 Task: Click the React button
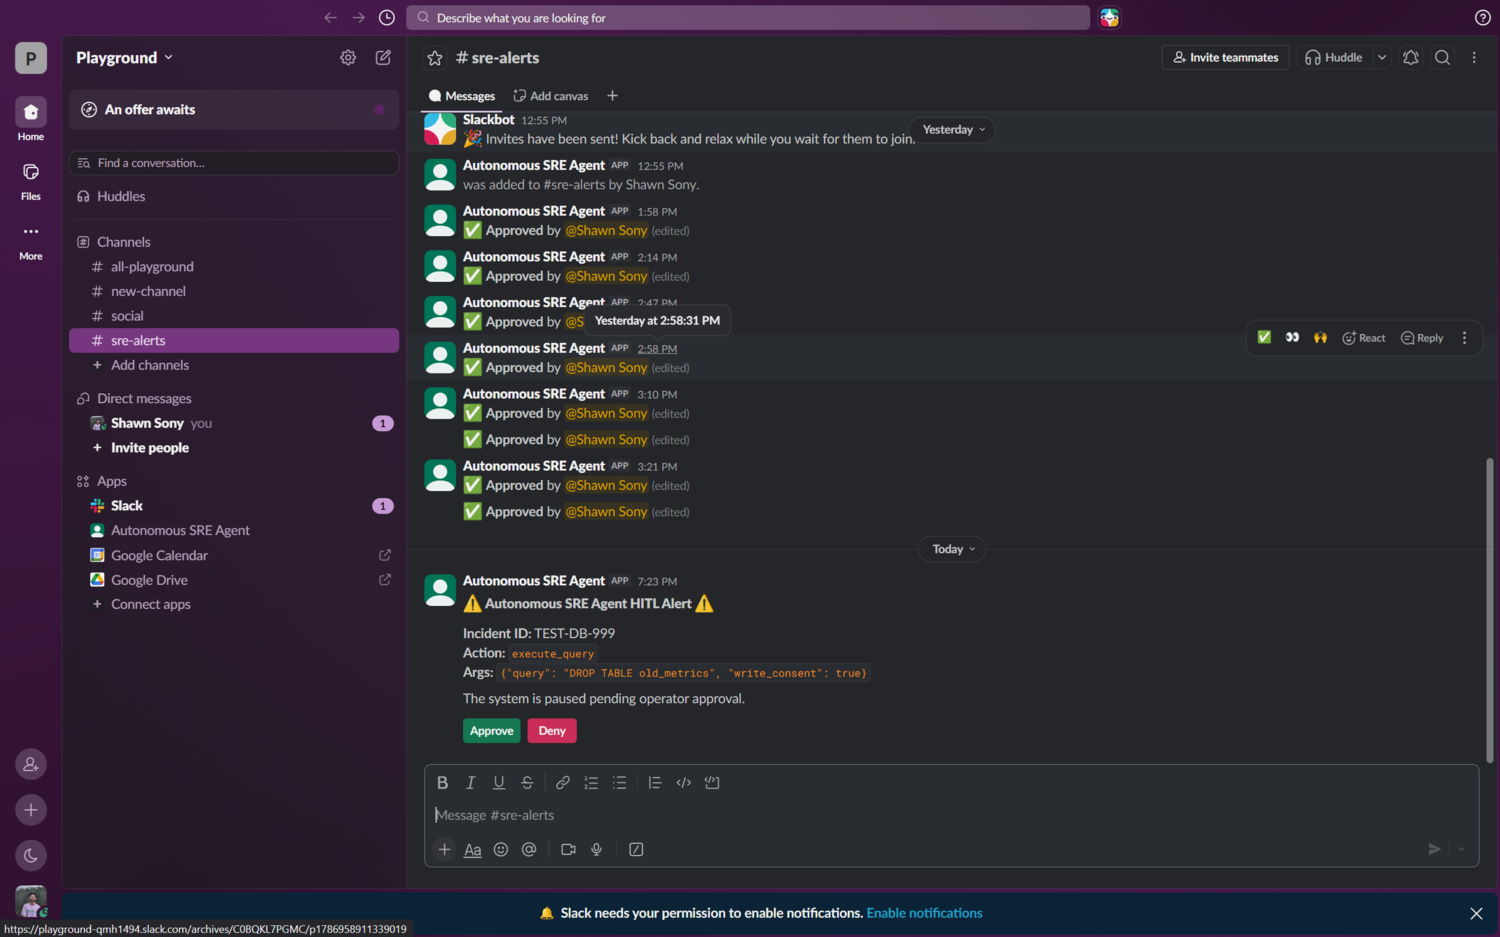(x=1364, y=338)
